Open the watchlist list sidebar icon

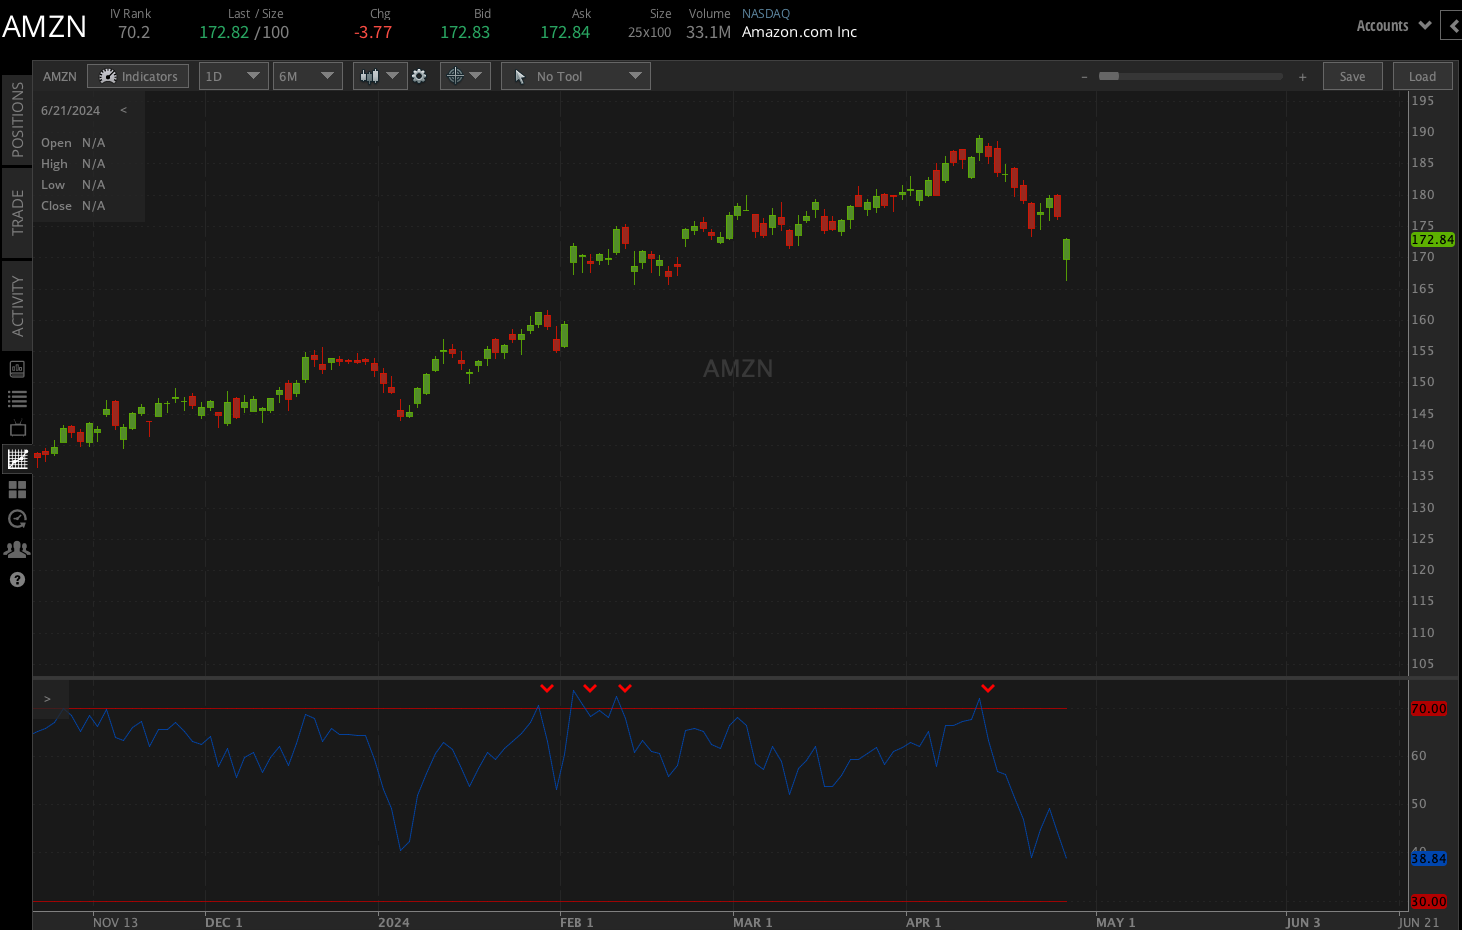tap(17, 399)
